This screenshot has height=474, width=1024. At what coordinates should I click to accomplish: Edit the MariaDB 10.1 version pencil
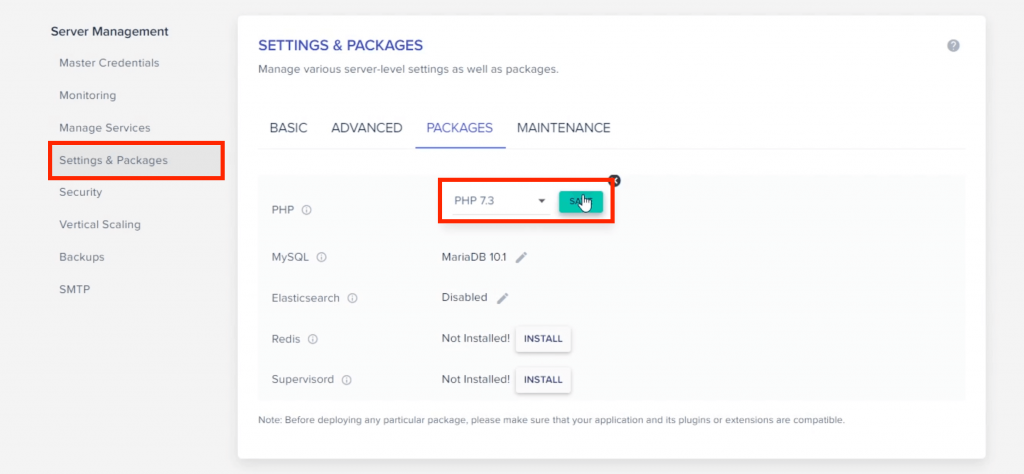click(x=521, y=258)
